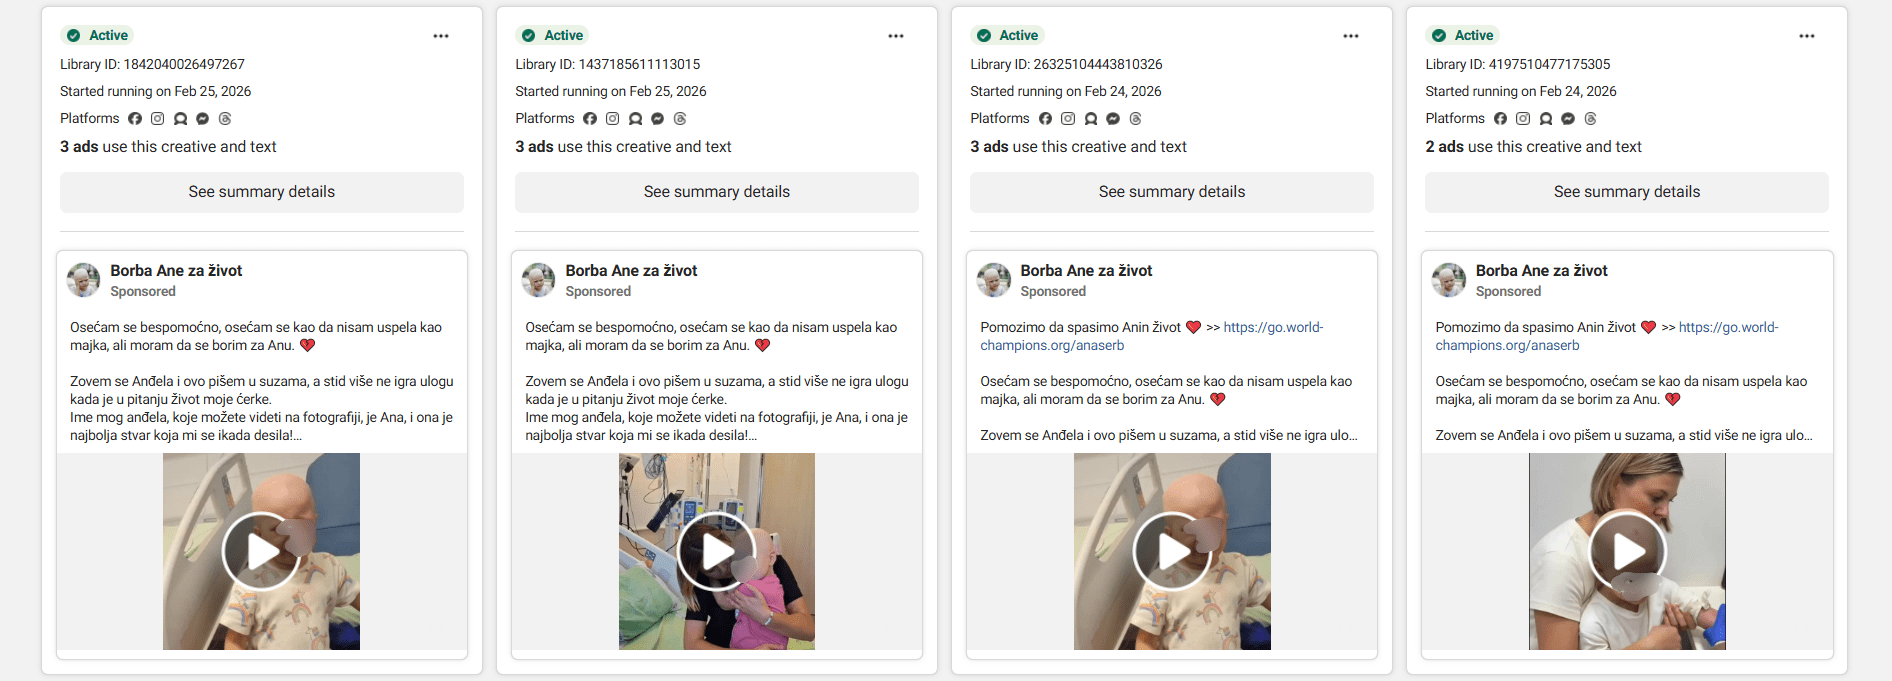
Task: Click the Facebook platform icon on first ad
Action: [x=135, y=119]
